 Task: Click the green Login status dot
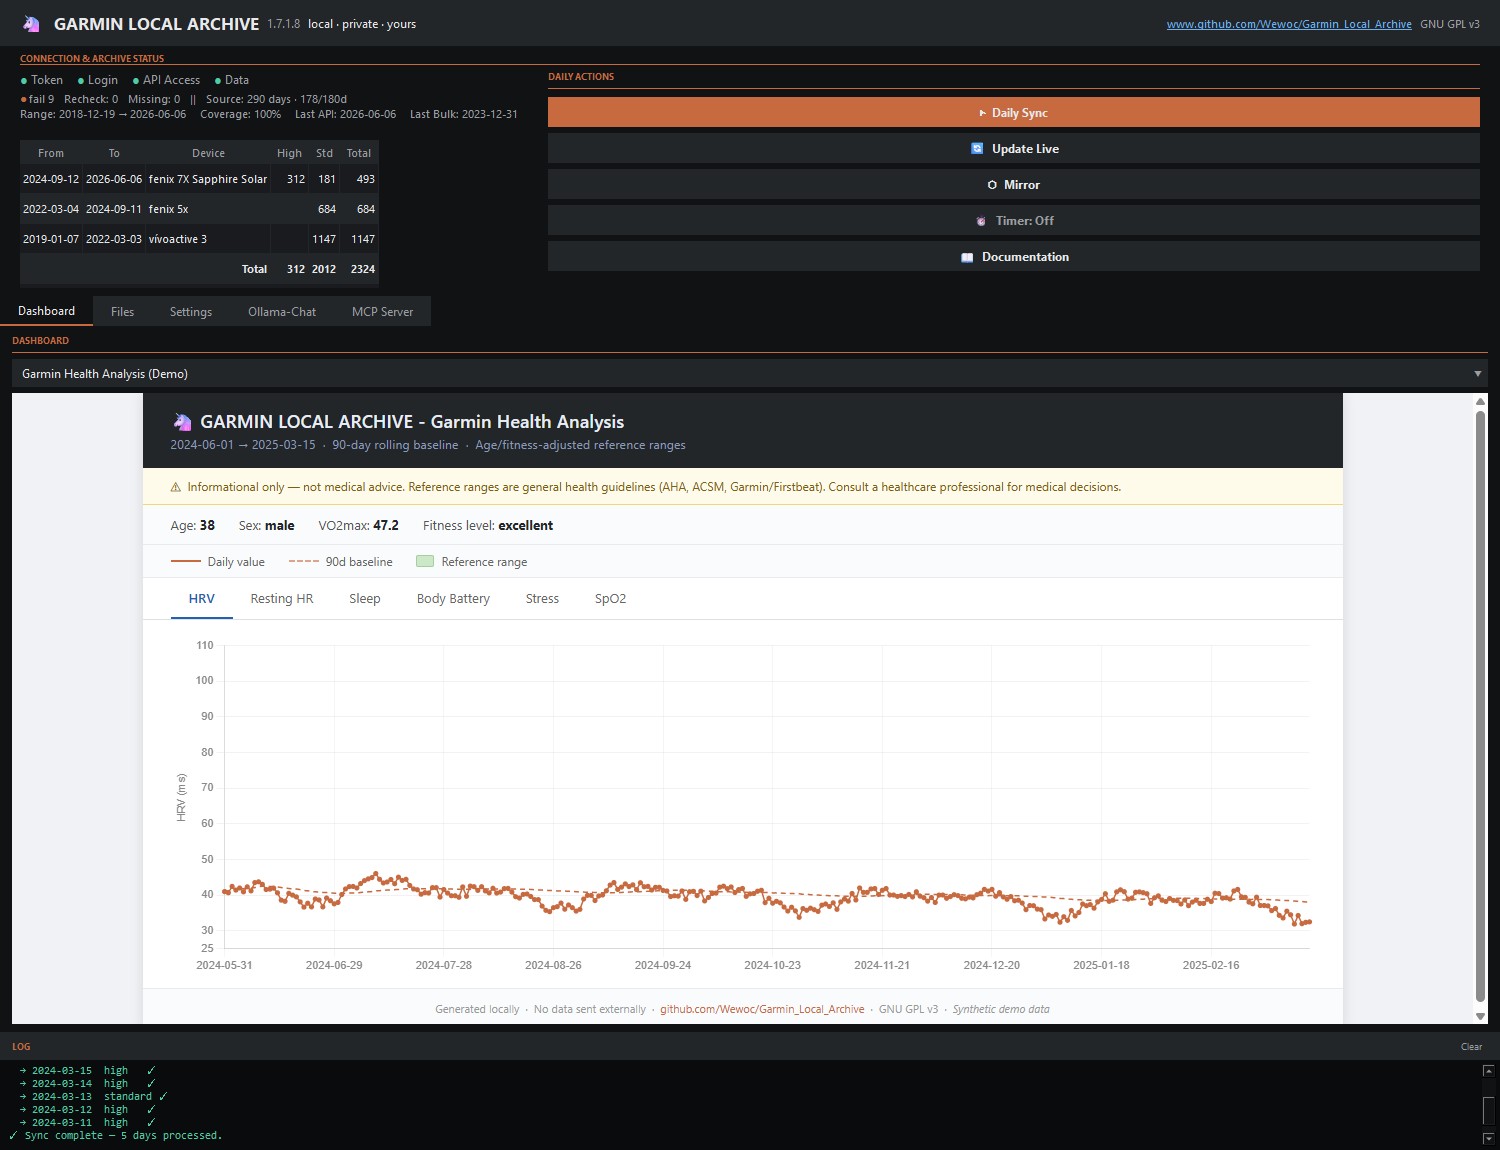click(81, 81)
